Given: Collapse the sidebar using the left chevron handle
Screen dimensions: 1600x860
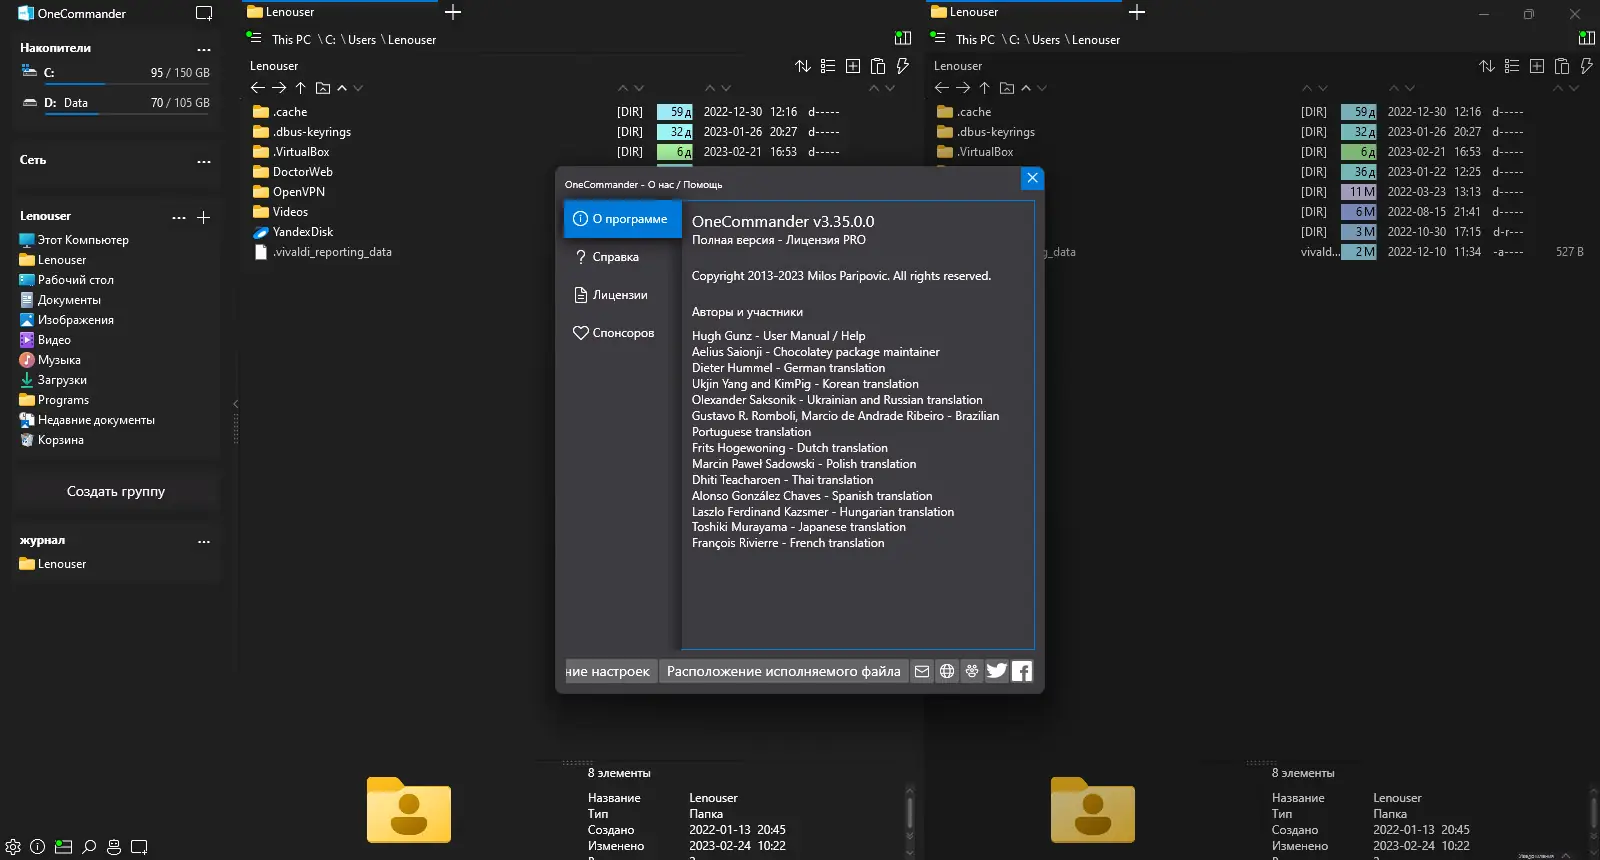Looking at the screenshot, I should coord(236,404).
